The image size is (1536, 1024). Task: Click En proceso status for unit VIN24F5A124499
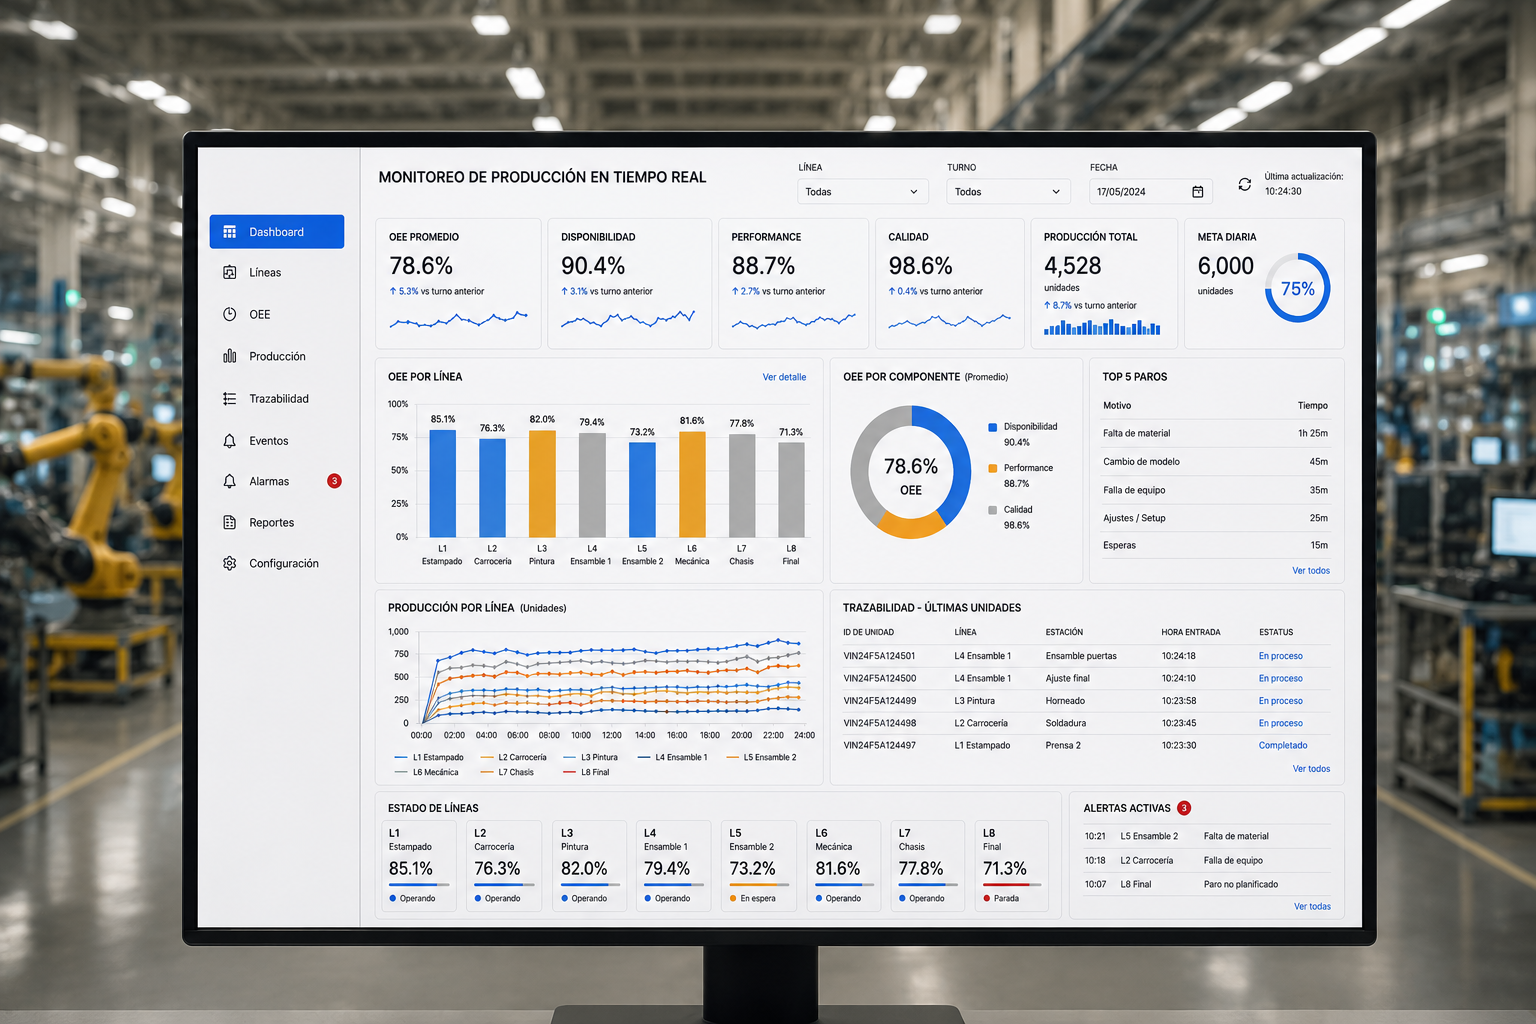tap(1280, 701)
